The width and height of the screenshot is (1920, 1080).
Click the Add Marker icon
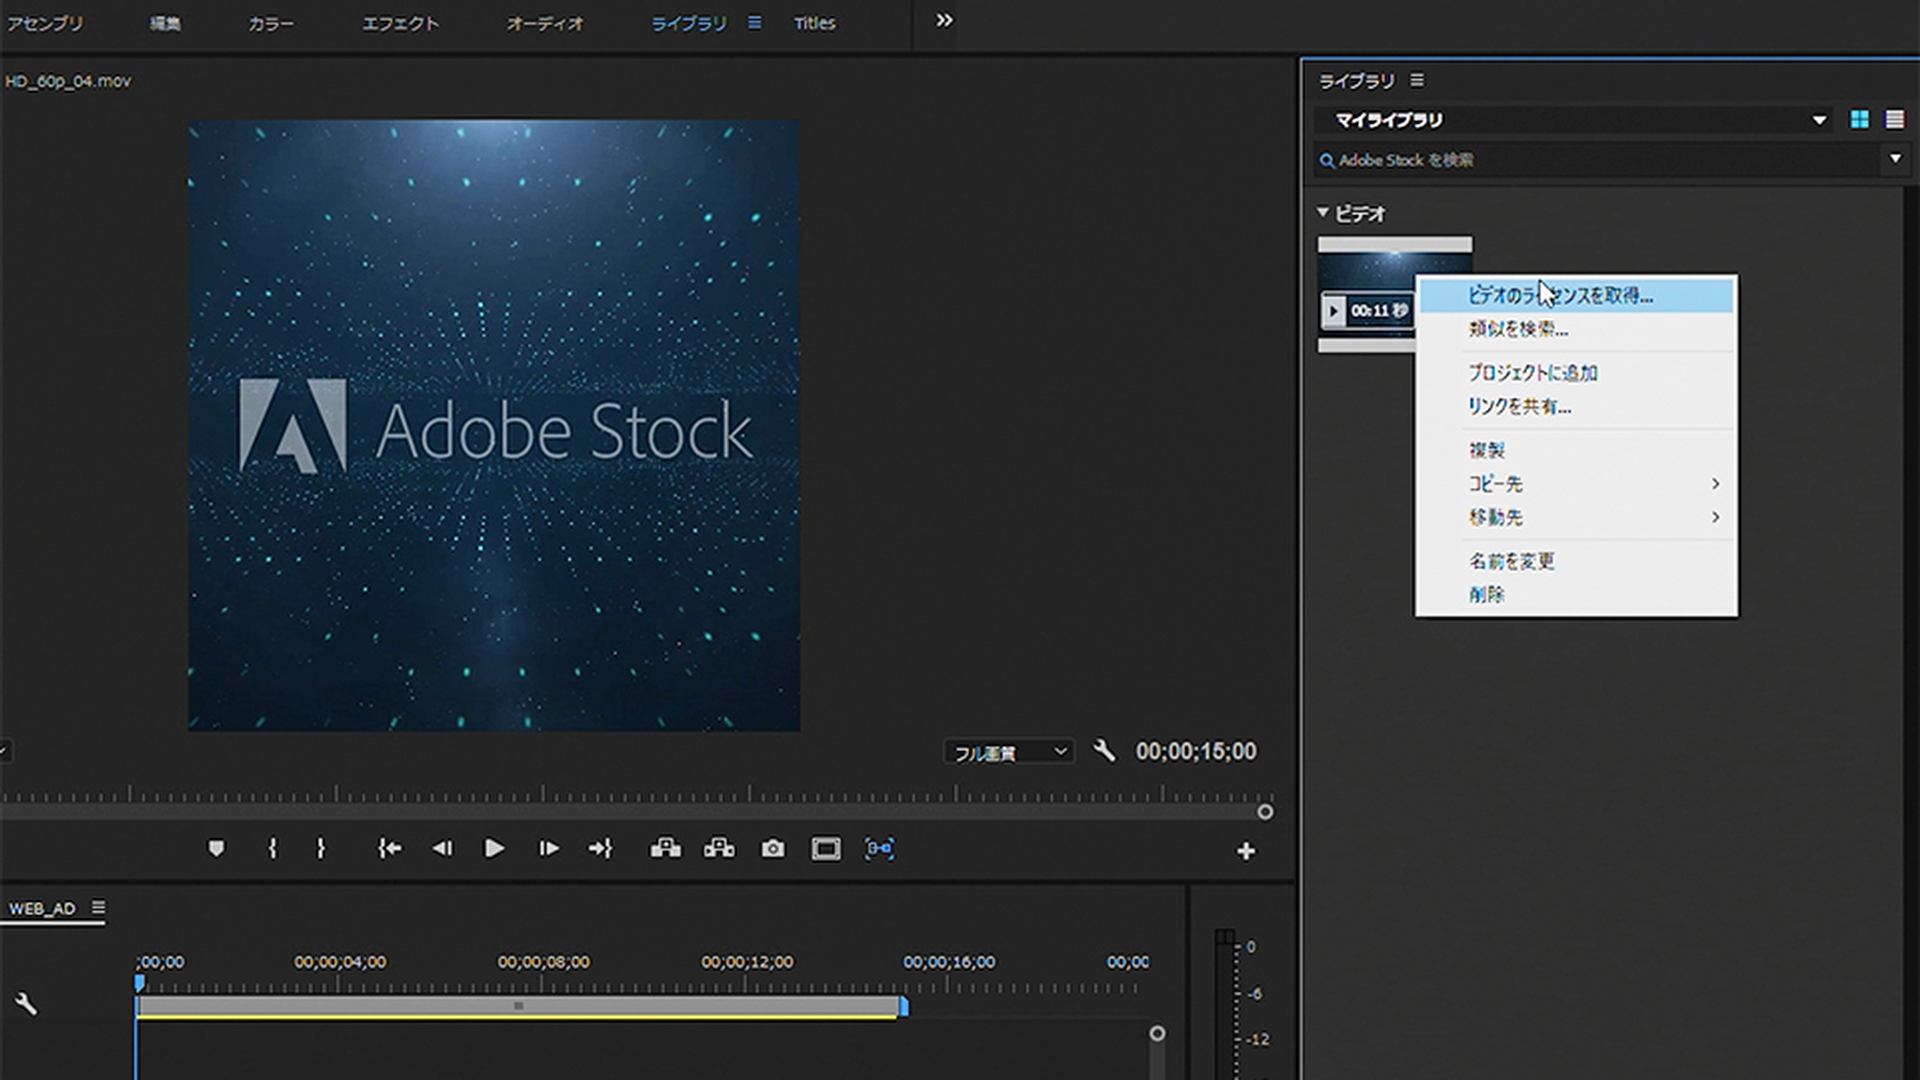pyautogui.click(x=216, y=849)
